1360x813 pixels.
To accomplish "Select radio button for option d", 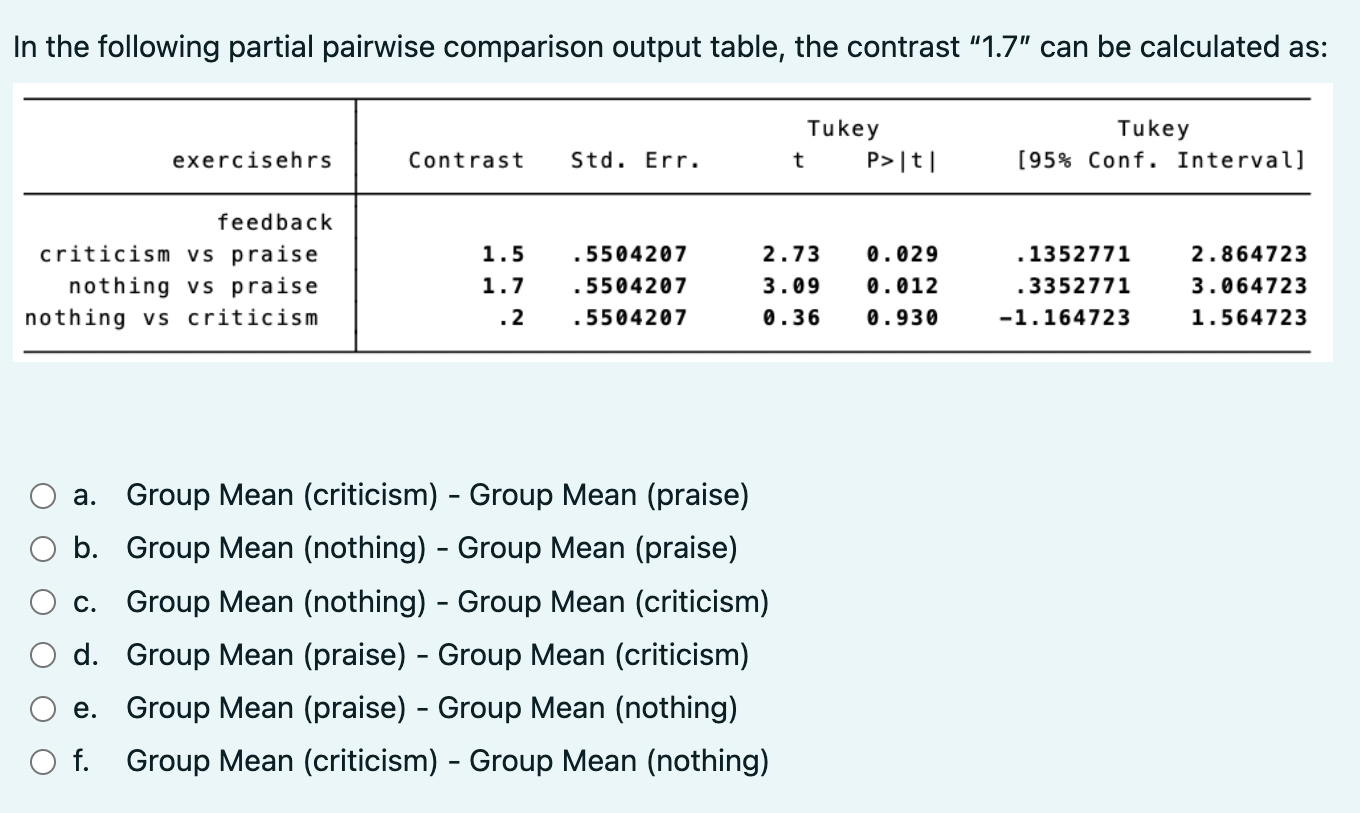I will pos(43,655).
